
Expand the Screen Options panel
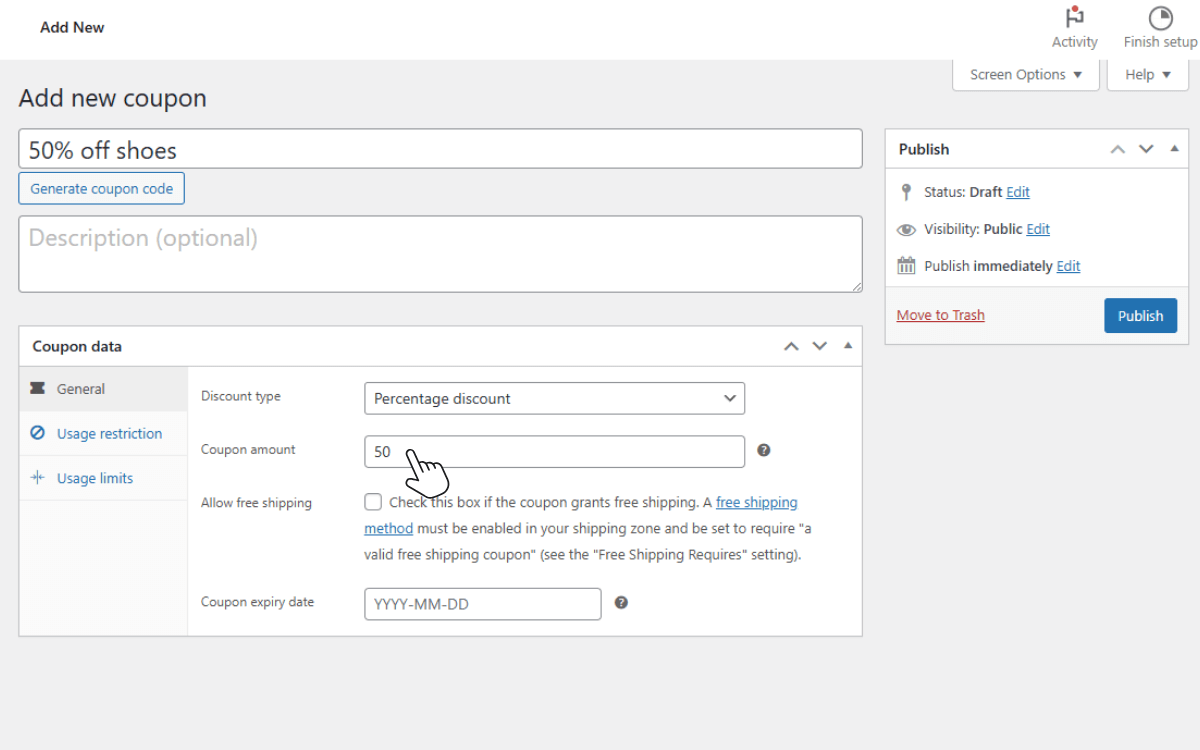pyautogui.click(x=1026, y=75)
